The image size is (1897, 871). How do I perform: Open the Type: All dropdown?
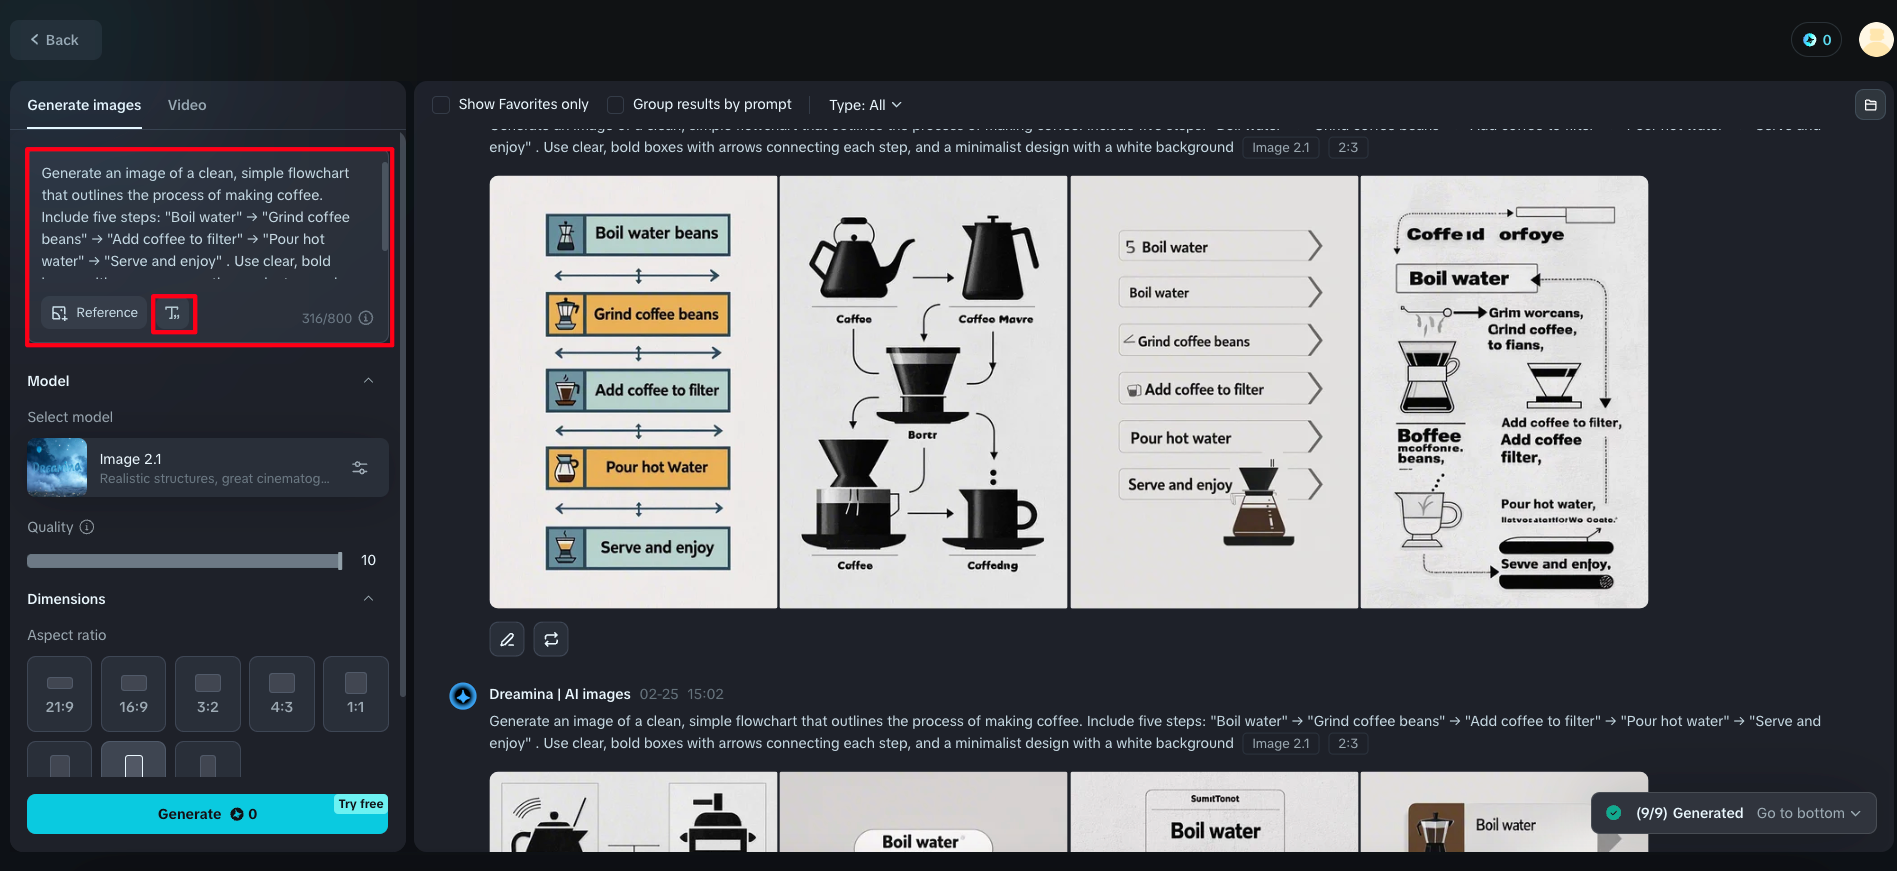pos(865,105)
